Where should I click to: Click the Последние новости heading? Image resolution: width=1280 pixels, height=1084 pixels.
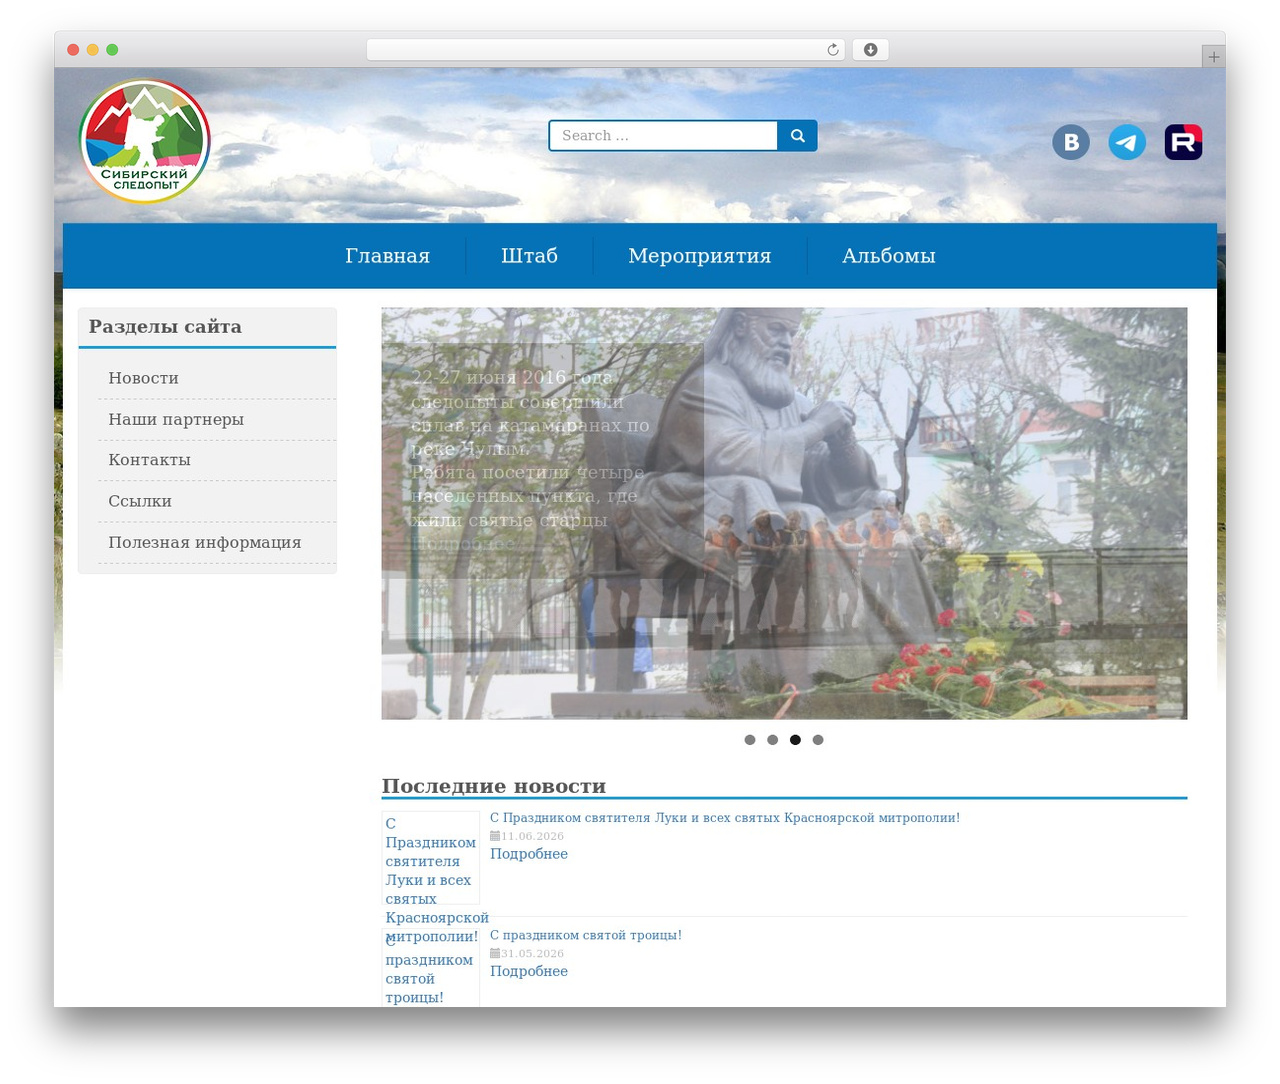pos(494,786)
